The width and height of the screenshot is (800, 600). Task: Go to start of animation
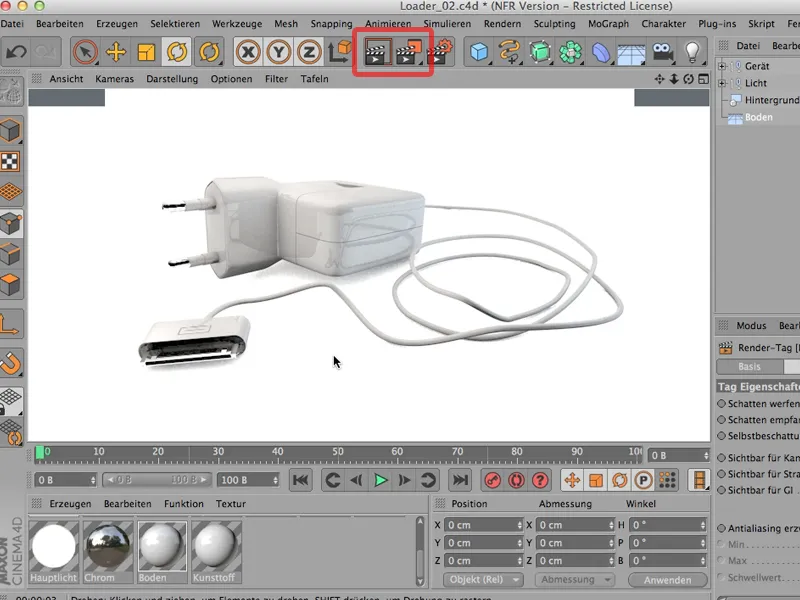point(301,480)
